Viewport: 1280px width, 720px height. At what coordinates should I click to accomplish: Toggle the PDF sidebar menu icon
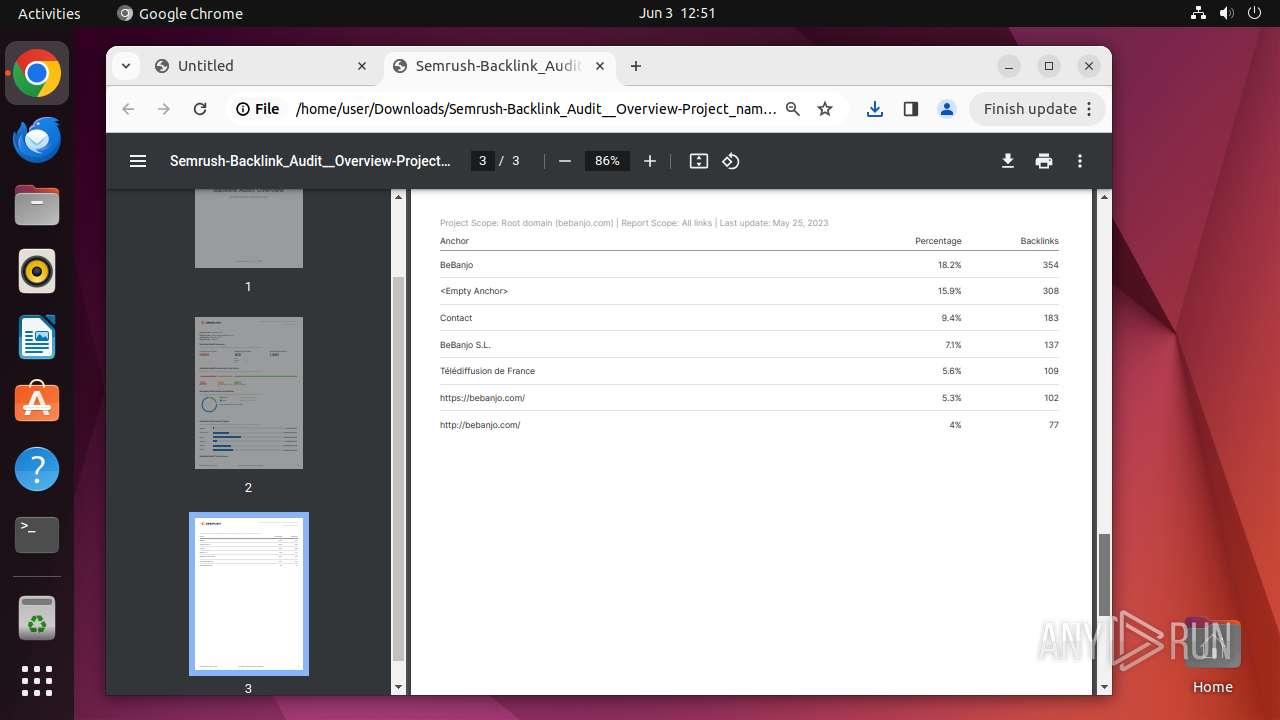click(138, 161)
